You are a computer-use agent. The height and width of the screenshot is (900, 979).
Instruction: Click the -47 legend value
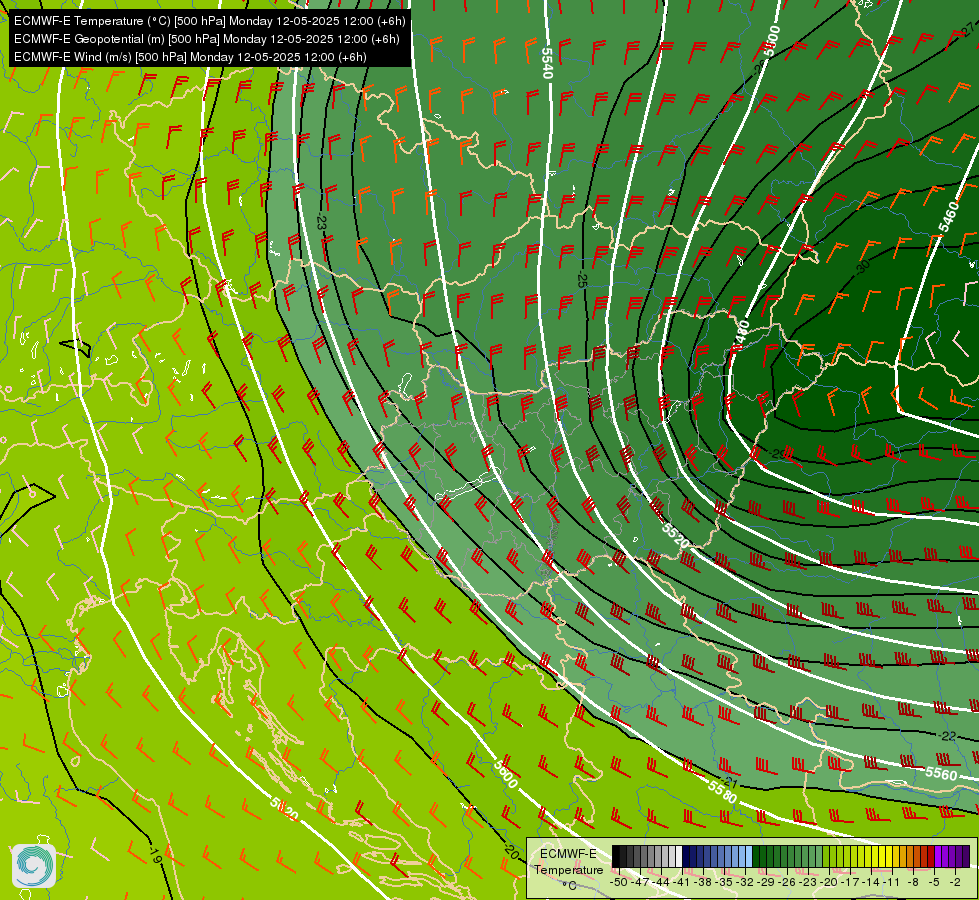point(640,882)
